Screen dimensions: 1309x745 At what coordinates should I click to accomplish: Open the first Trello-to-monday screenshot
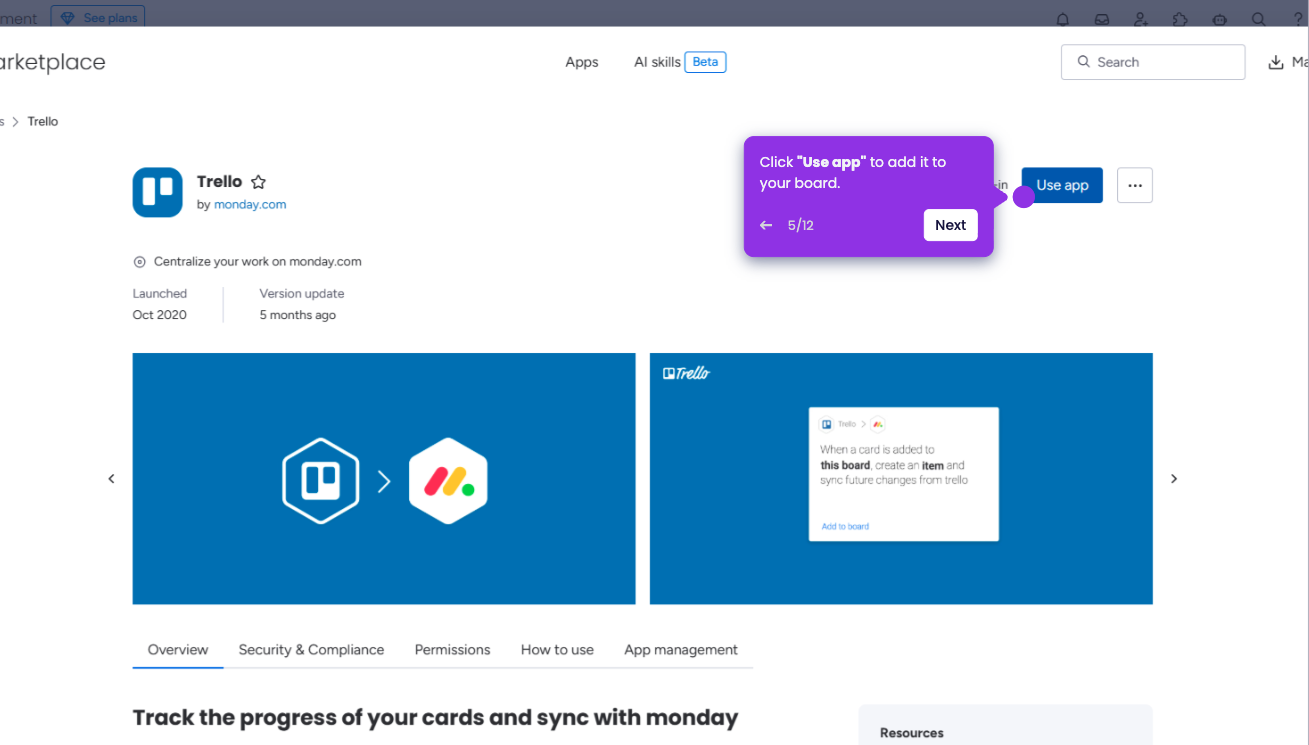tap(384, 479)
